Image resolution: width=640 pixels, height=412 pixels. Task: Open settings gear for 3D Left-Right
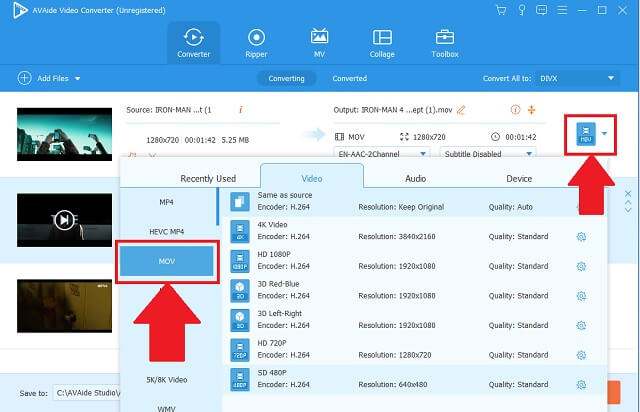581,325
